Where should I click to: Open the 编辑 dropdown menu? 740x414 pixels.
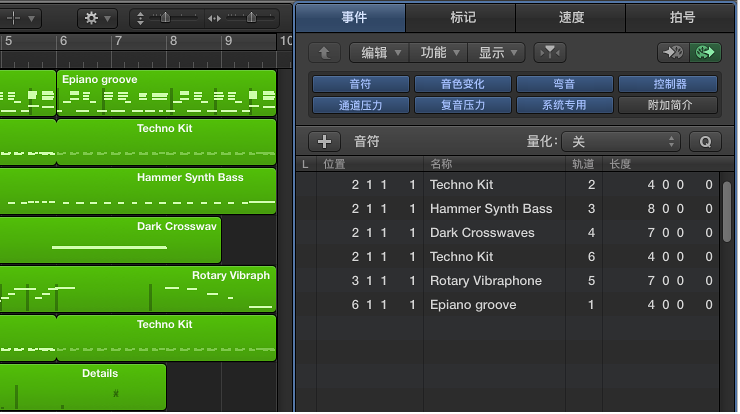click(379, 53)
